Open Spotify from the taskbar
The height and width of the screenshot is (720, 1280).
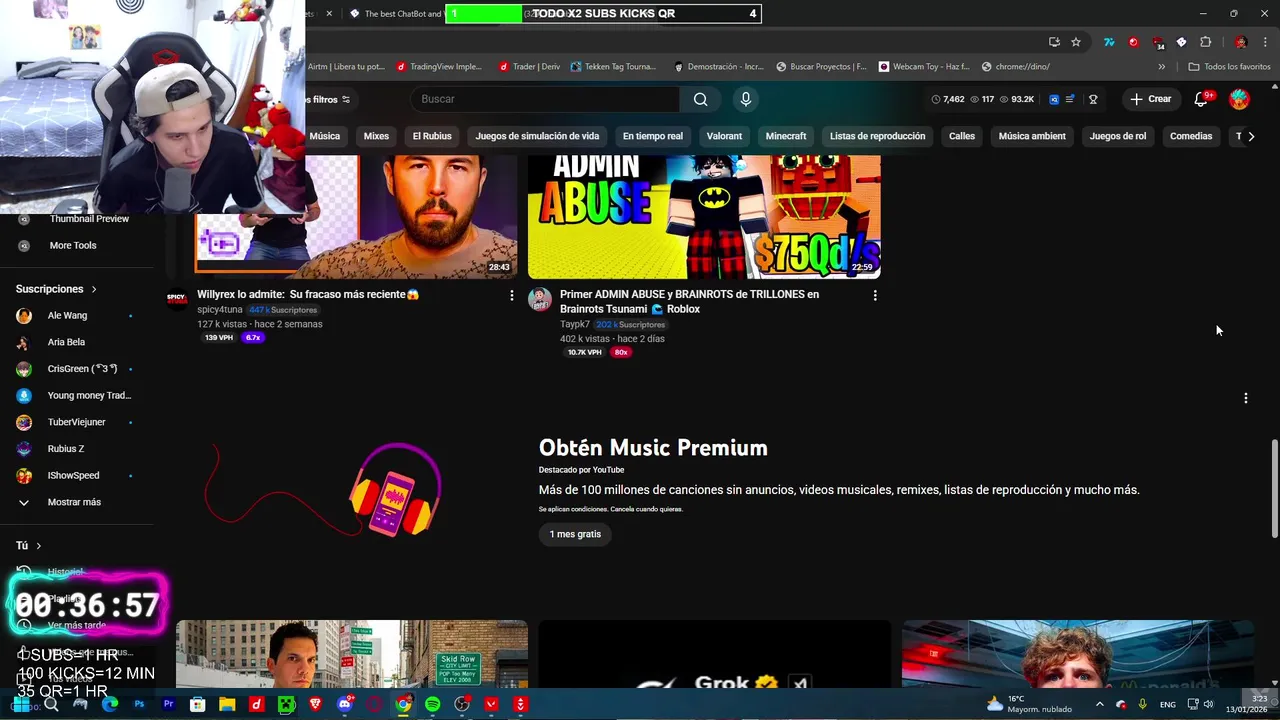(x=433, y=704)
